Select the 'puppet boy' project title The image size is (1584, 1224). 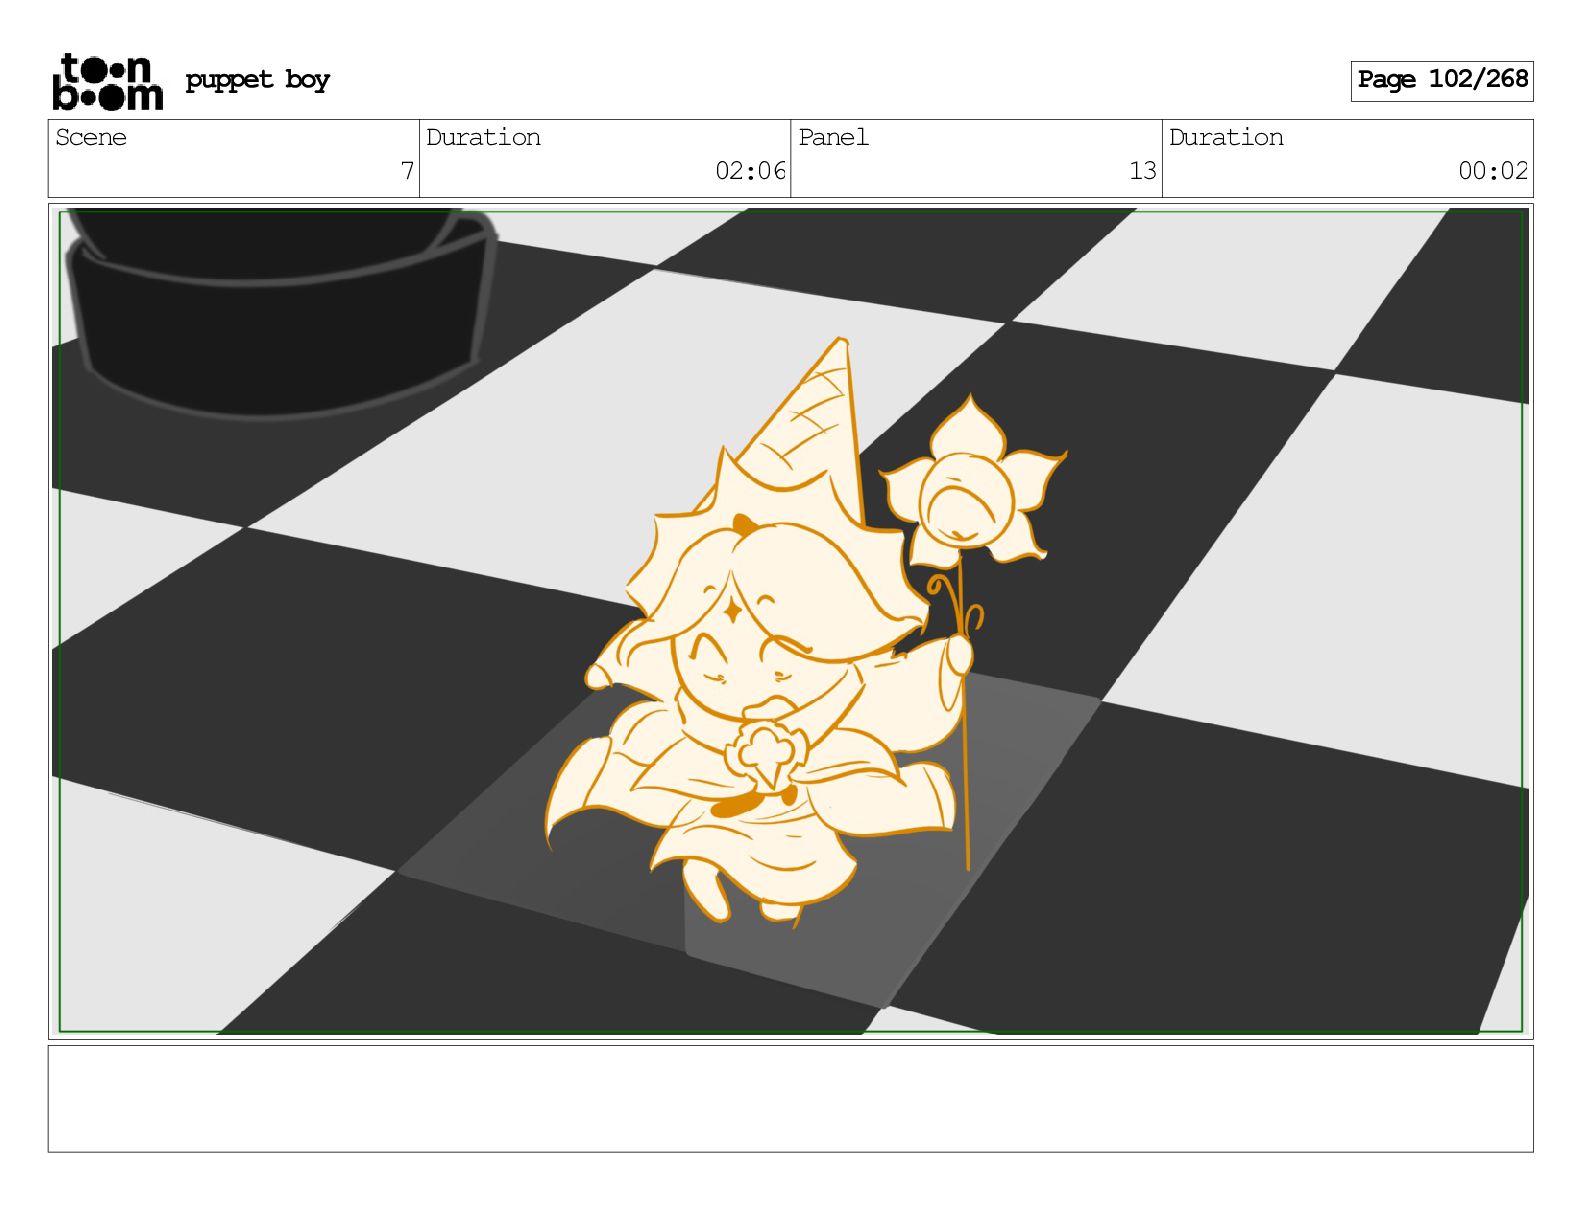click(257, 80)
